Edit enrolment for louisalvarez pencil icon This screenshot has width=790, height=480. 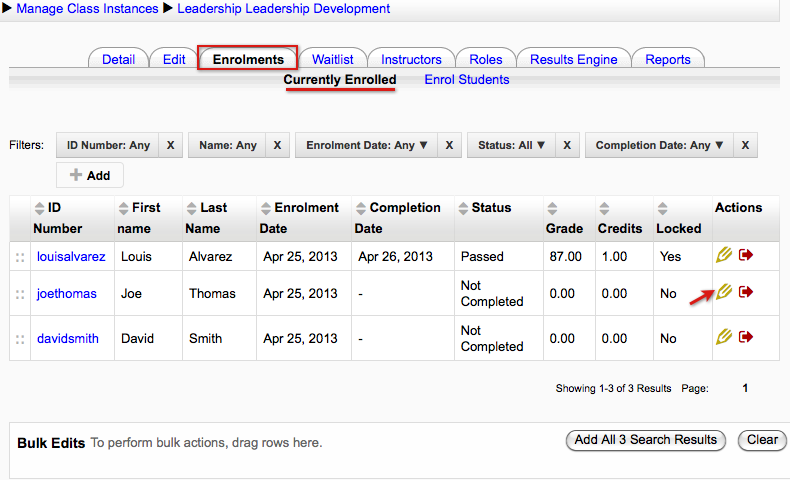724,255
